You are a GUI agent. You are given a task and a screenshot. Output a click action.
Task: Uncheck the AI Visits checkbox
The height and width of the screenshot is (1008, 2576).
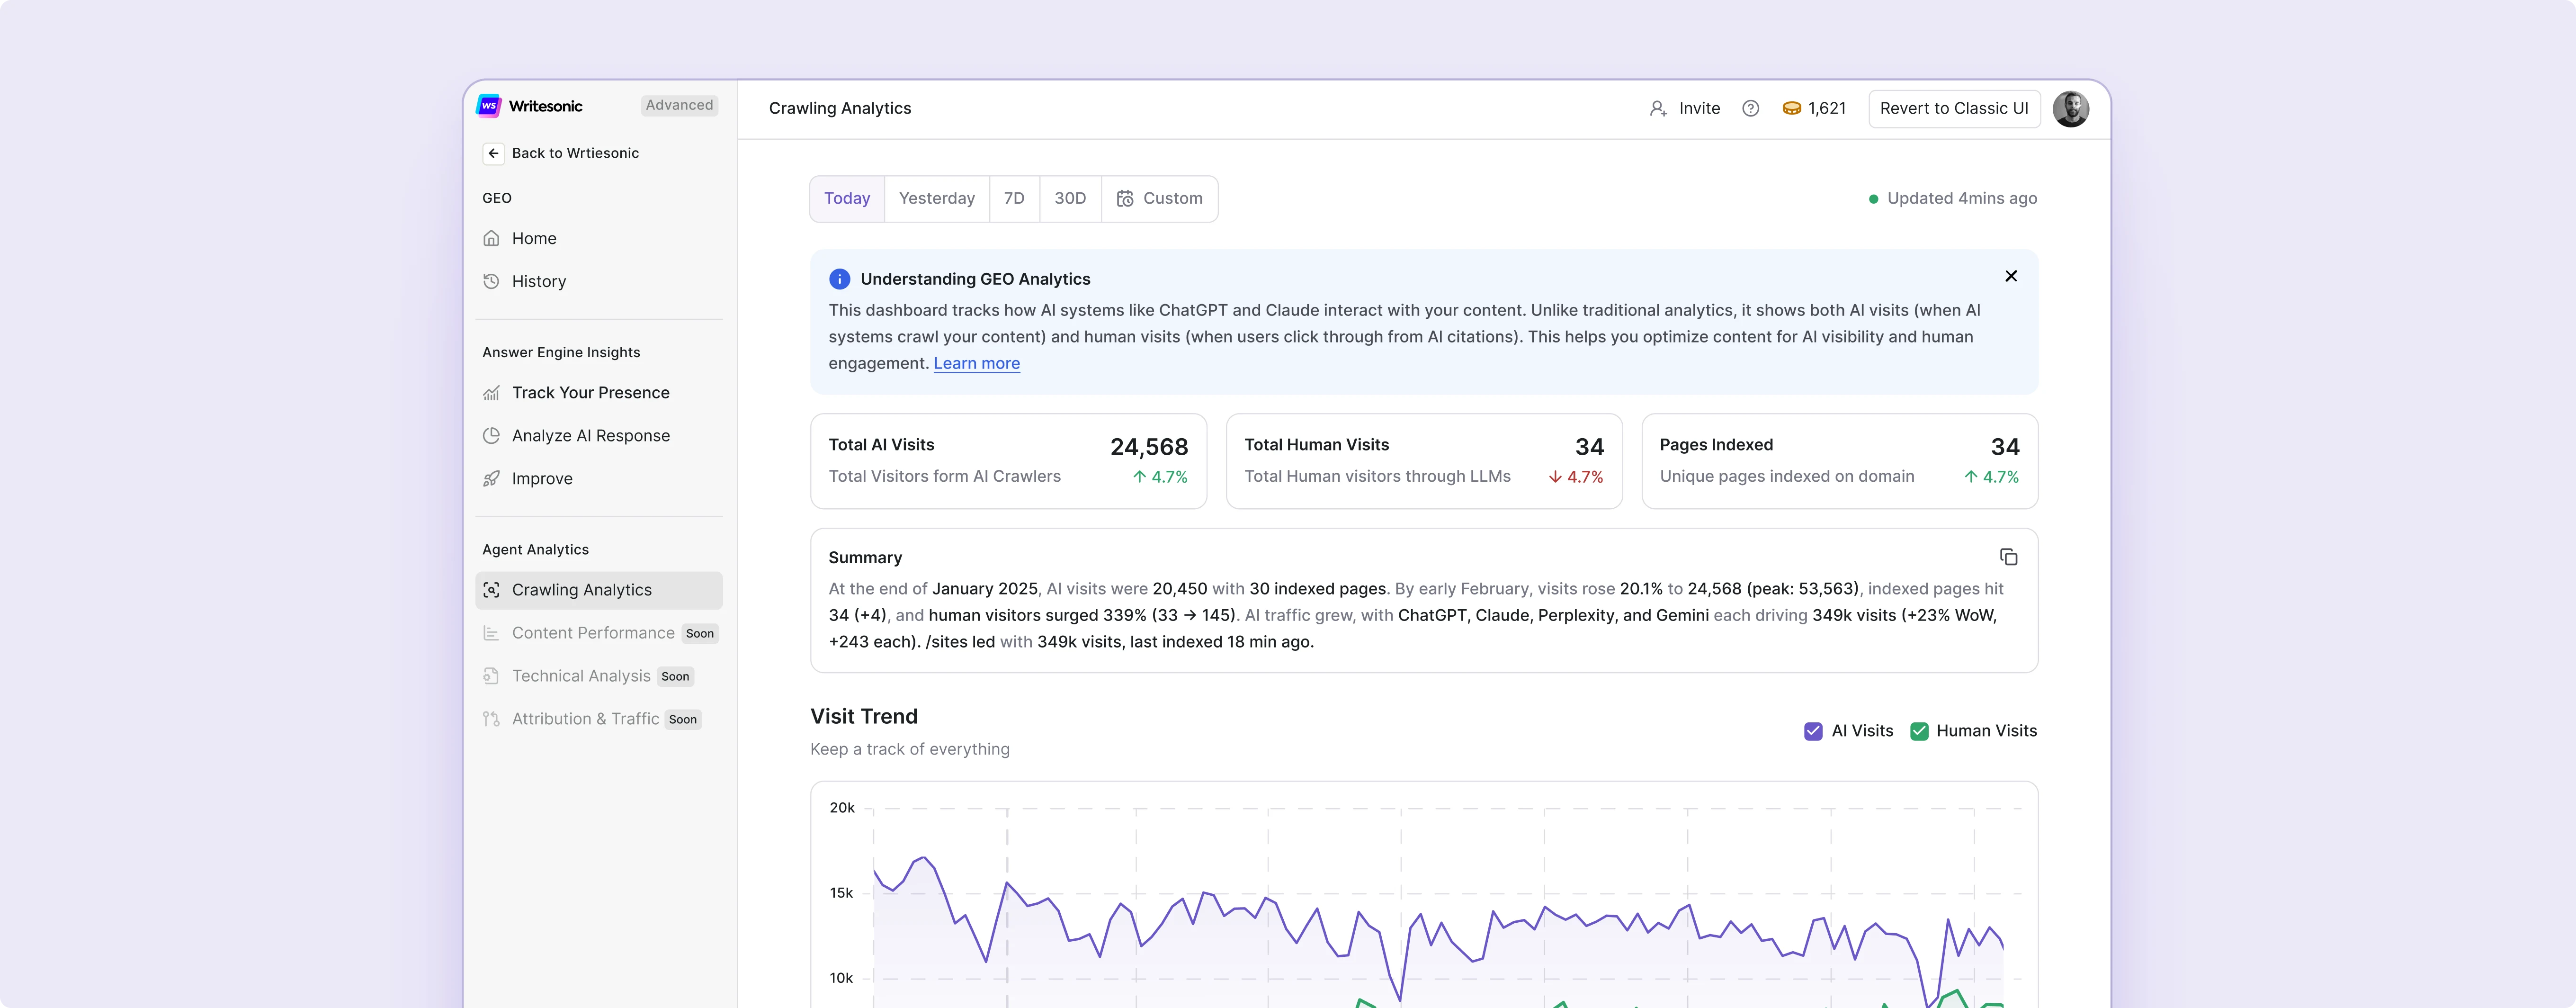coord(1812,731)
